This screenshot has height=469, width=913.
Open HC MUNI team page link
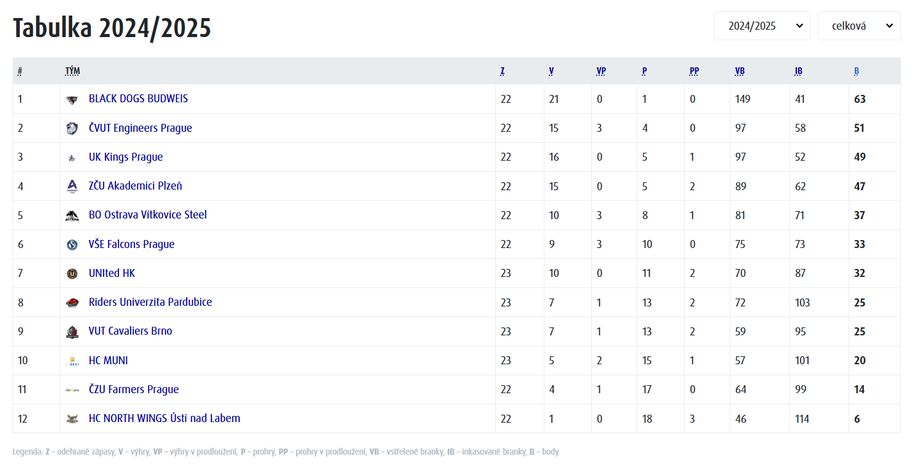[108, 360]
